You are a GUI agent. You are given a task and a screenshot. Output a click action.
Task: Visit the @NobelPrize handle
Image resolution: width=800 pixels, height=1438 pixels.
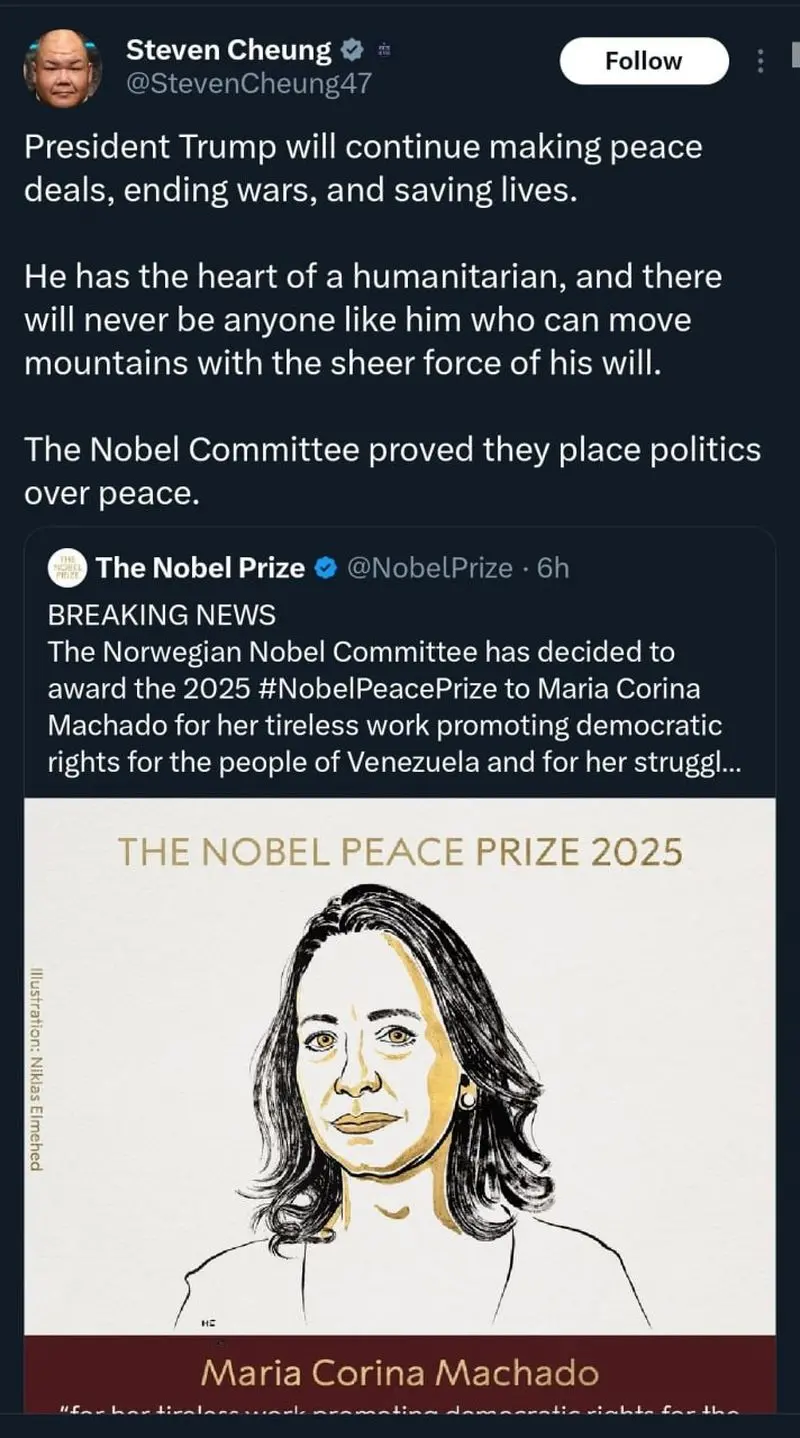(429, 568)
